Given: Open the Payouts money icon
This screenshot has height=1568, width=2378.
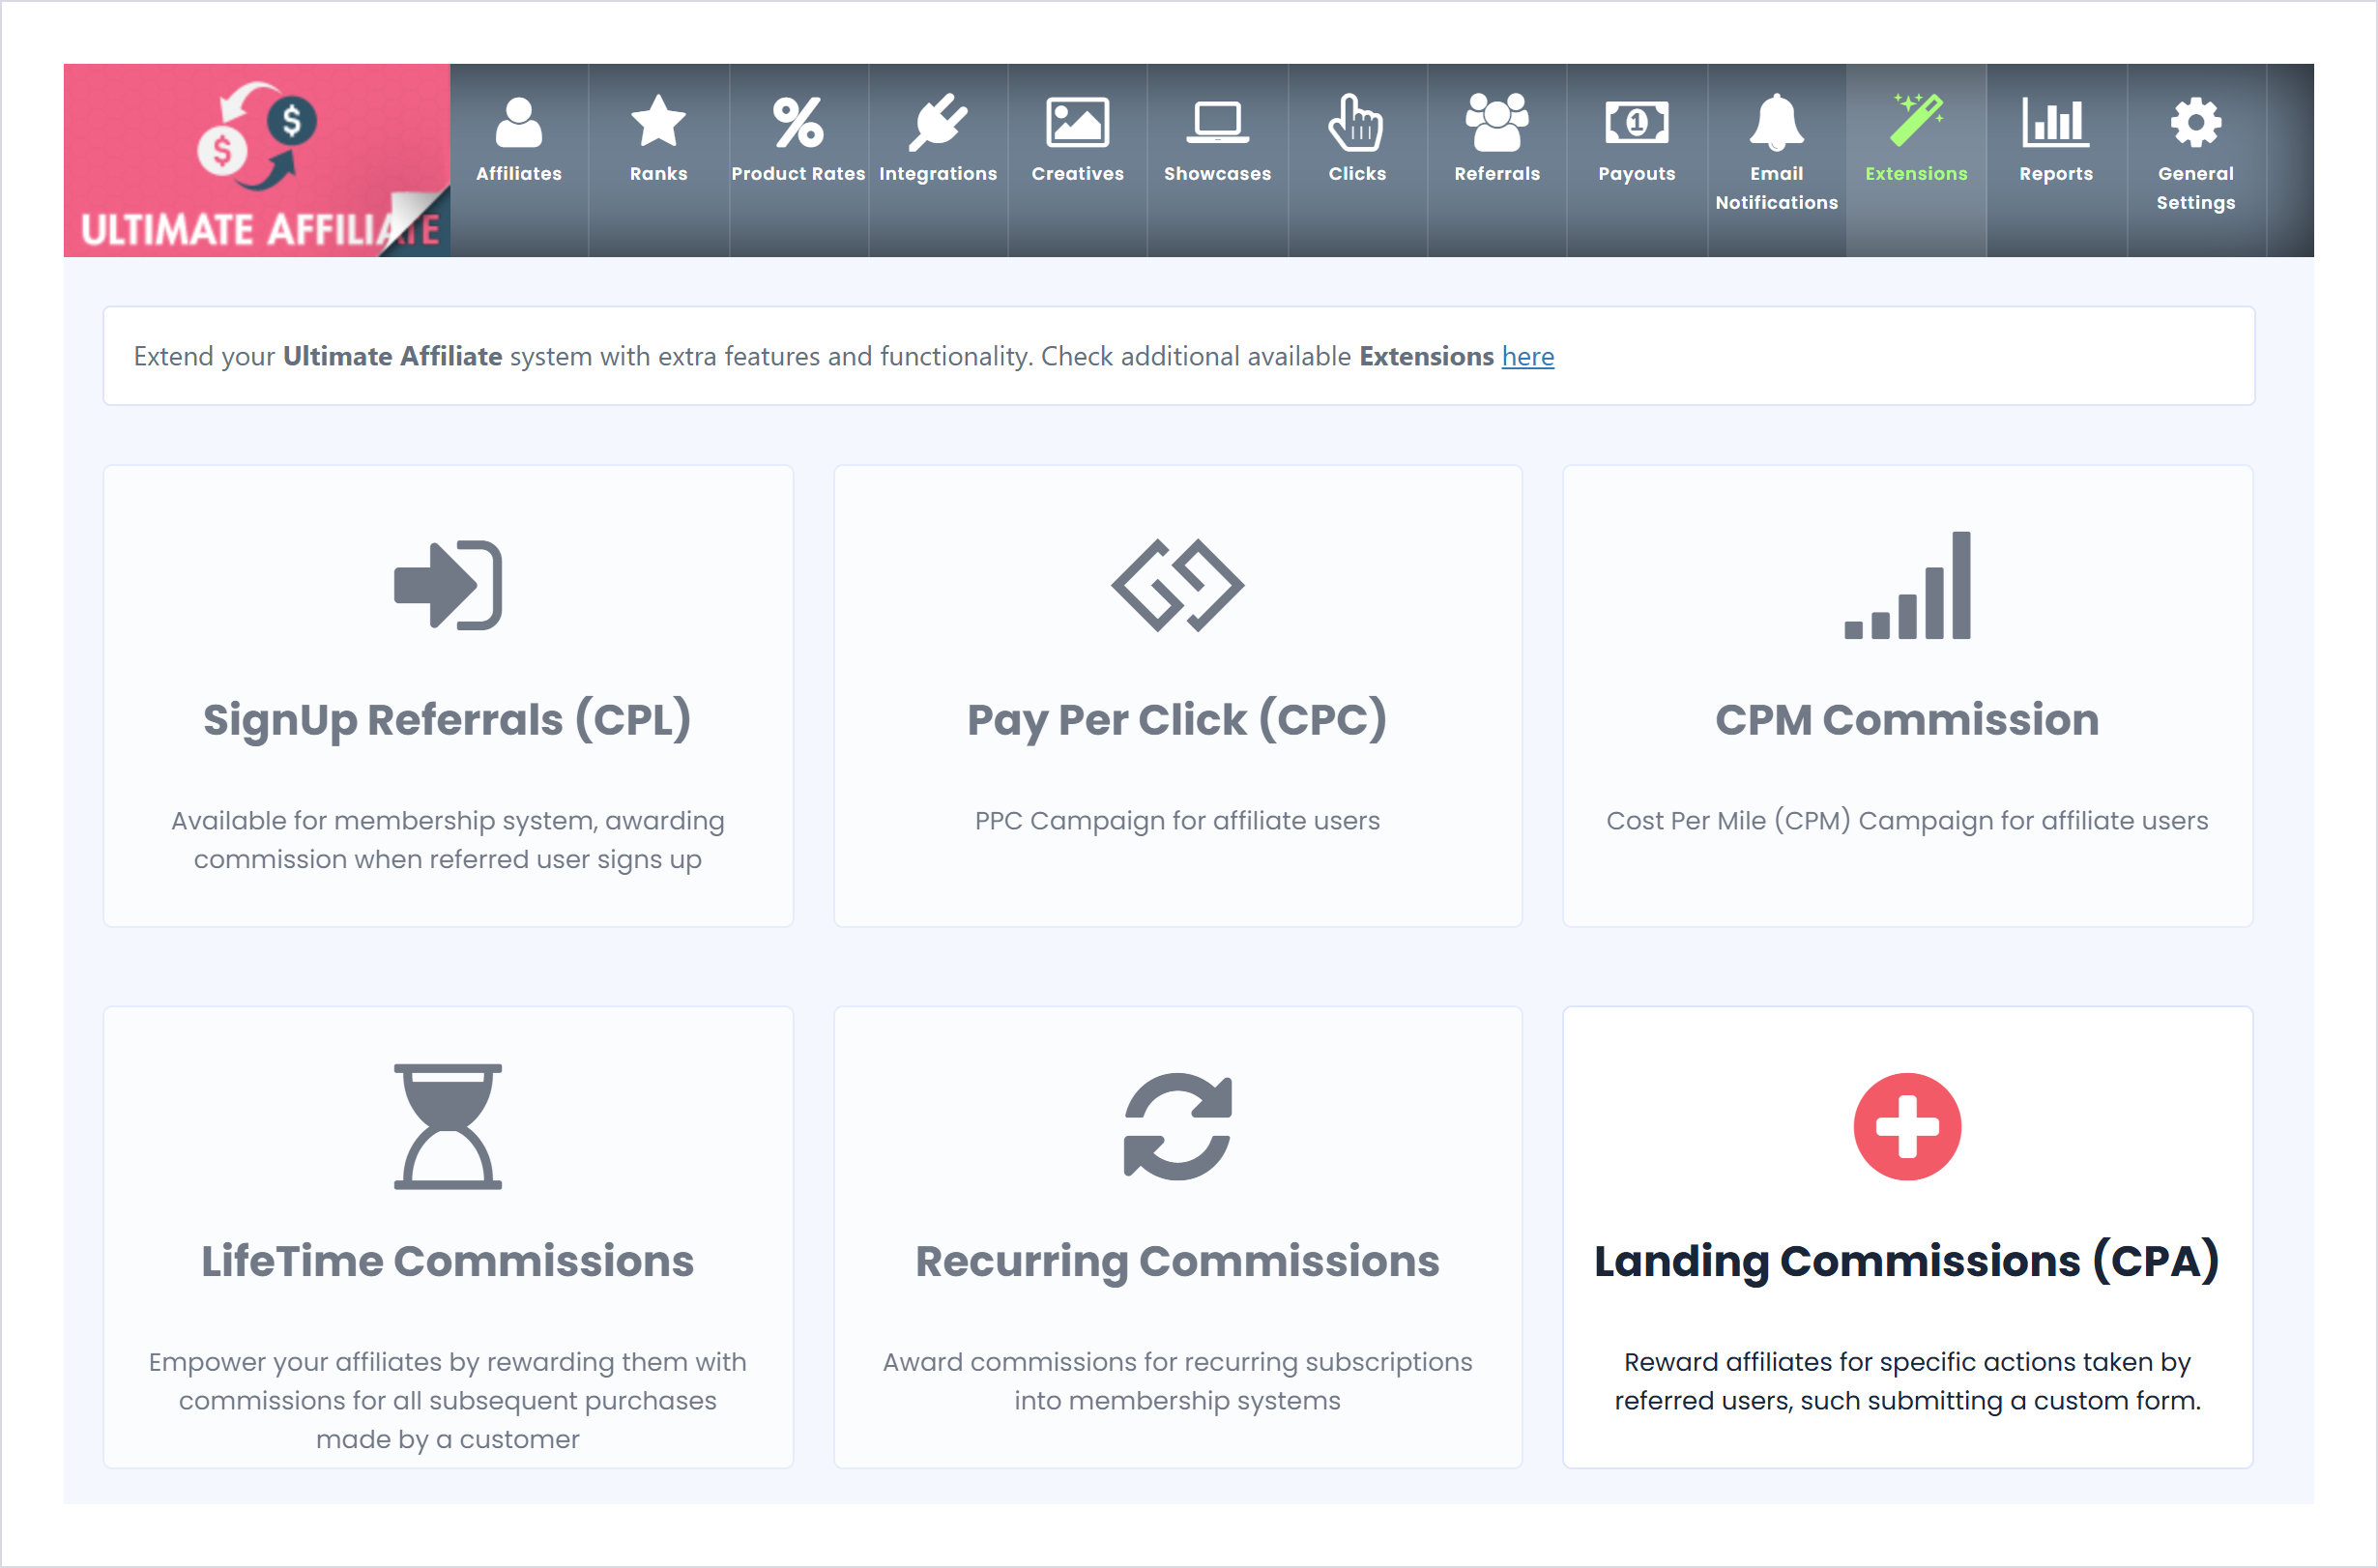Looking at the screenshot, I should [1636, 122].
